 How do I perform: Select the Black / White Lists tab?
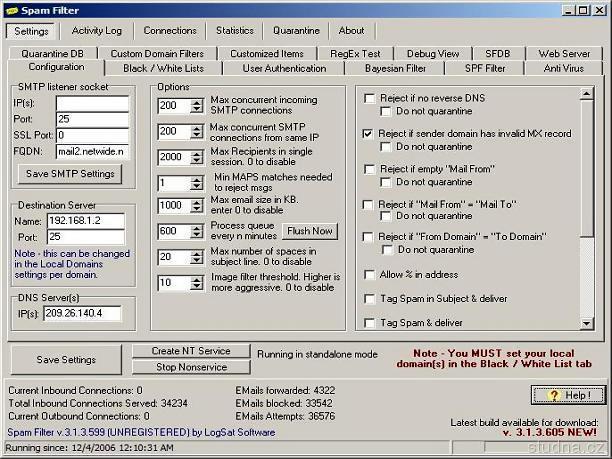pos(163,68)
